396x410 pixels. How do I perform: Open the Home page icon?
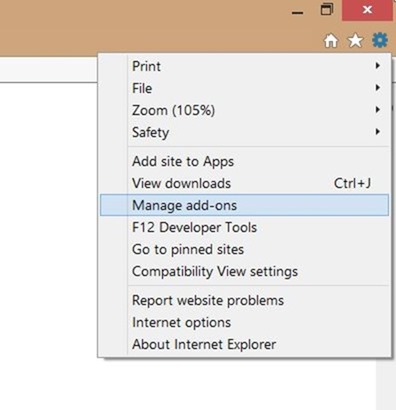[x=331, y=41]
